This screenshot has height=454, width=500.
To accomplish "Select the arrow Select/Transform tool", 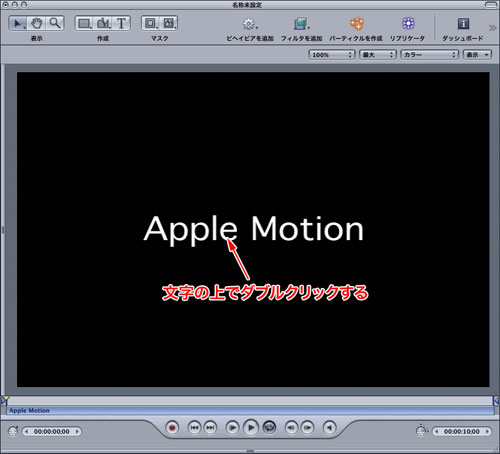I will click(18, 23).
